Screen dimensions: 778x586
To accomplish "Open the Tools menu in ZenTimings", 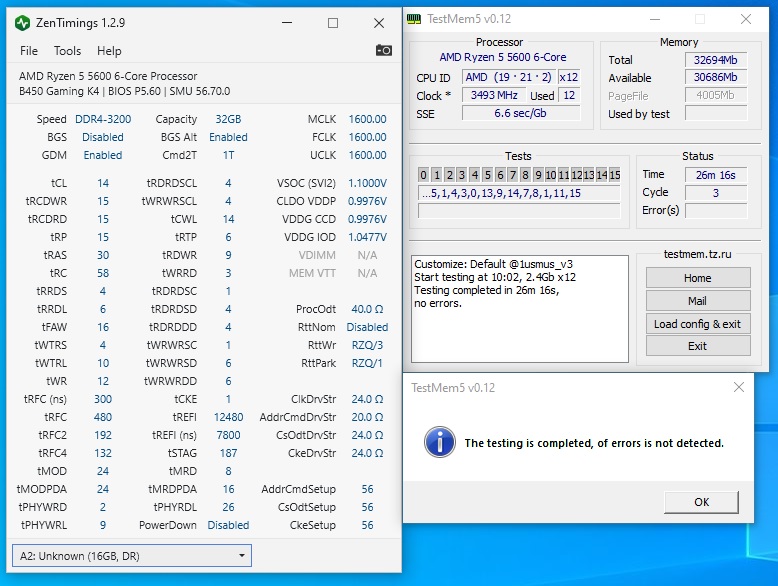I will pyautogui.click(x=67, y=51).
